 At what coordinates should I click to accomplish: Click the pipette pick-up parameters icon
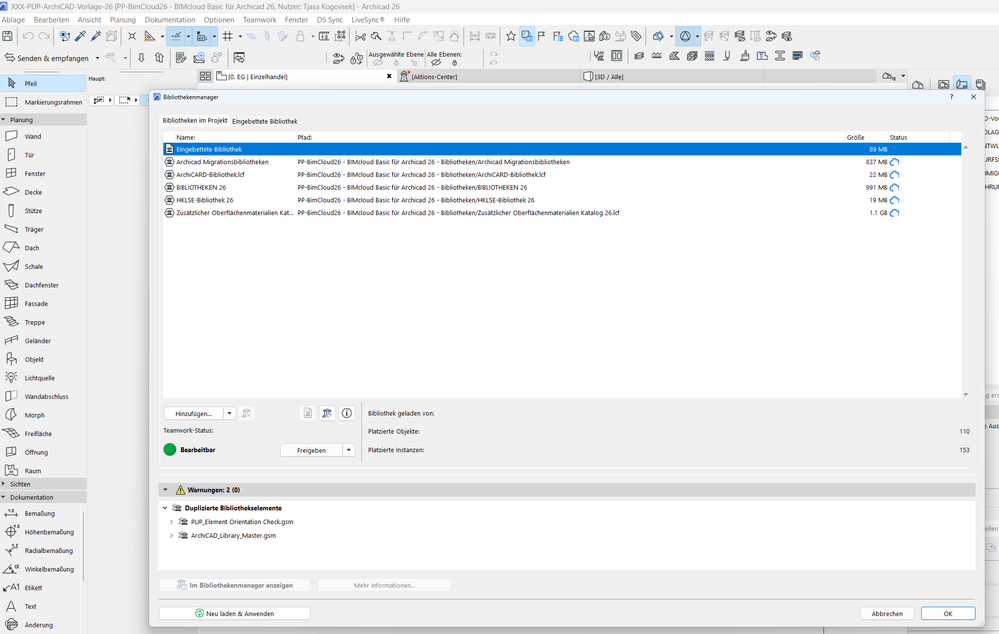coord(80,36)
